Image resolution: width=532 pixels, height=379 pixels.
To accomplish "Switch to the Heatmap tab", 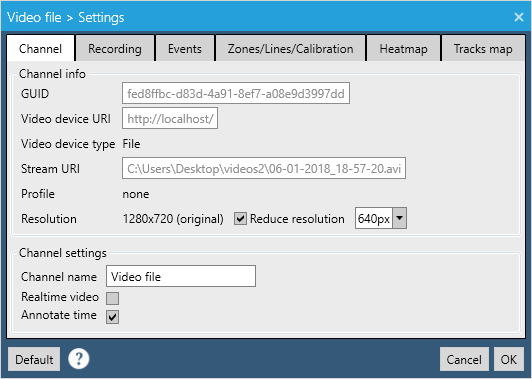I will [403, 49].
